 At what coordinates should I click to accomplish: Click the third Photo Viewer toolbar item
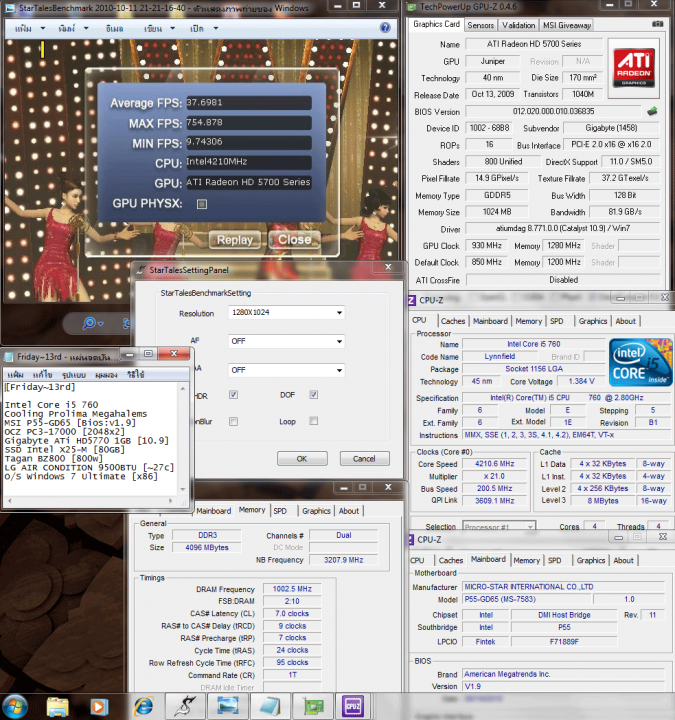114,28
